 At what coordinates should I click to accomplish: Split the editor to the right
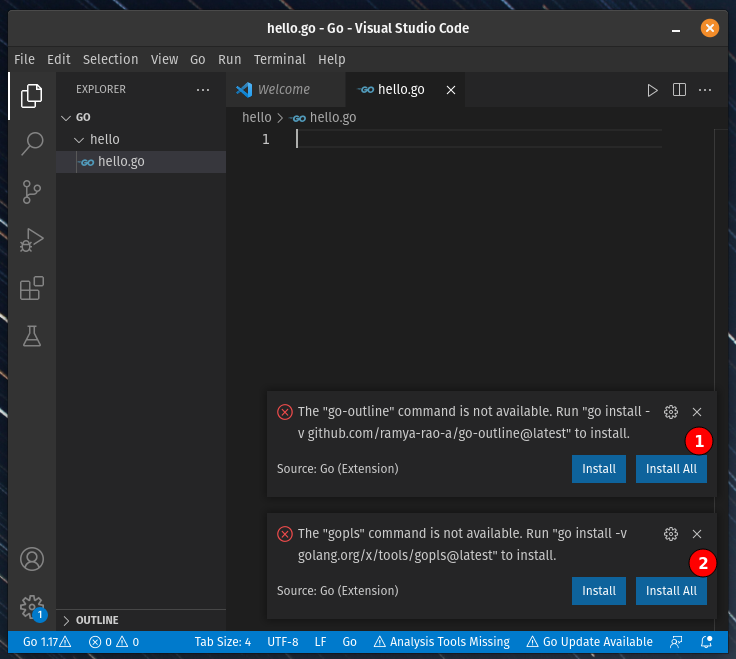[x=679, y=90]
